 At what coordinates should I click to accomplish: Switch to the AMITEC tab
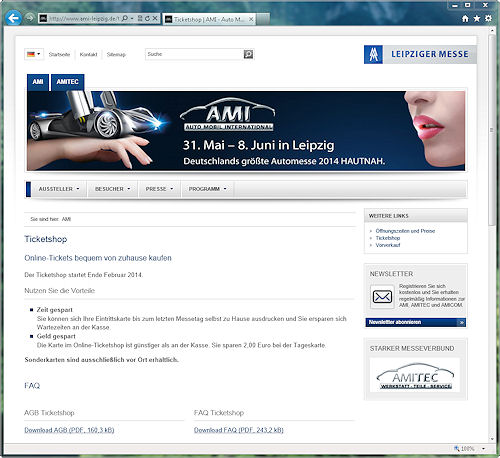click(x=67, y=82)
